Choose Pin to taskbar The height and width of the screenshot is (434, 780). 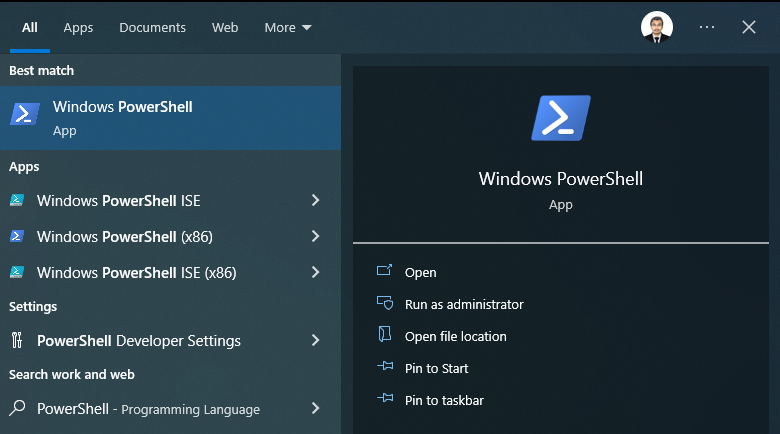444,401
